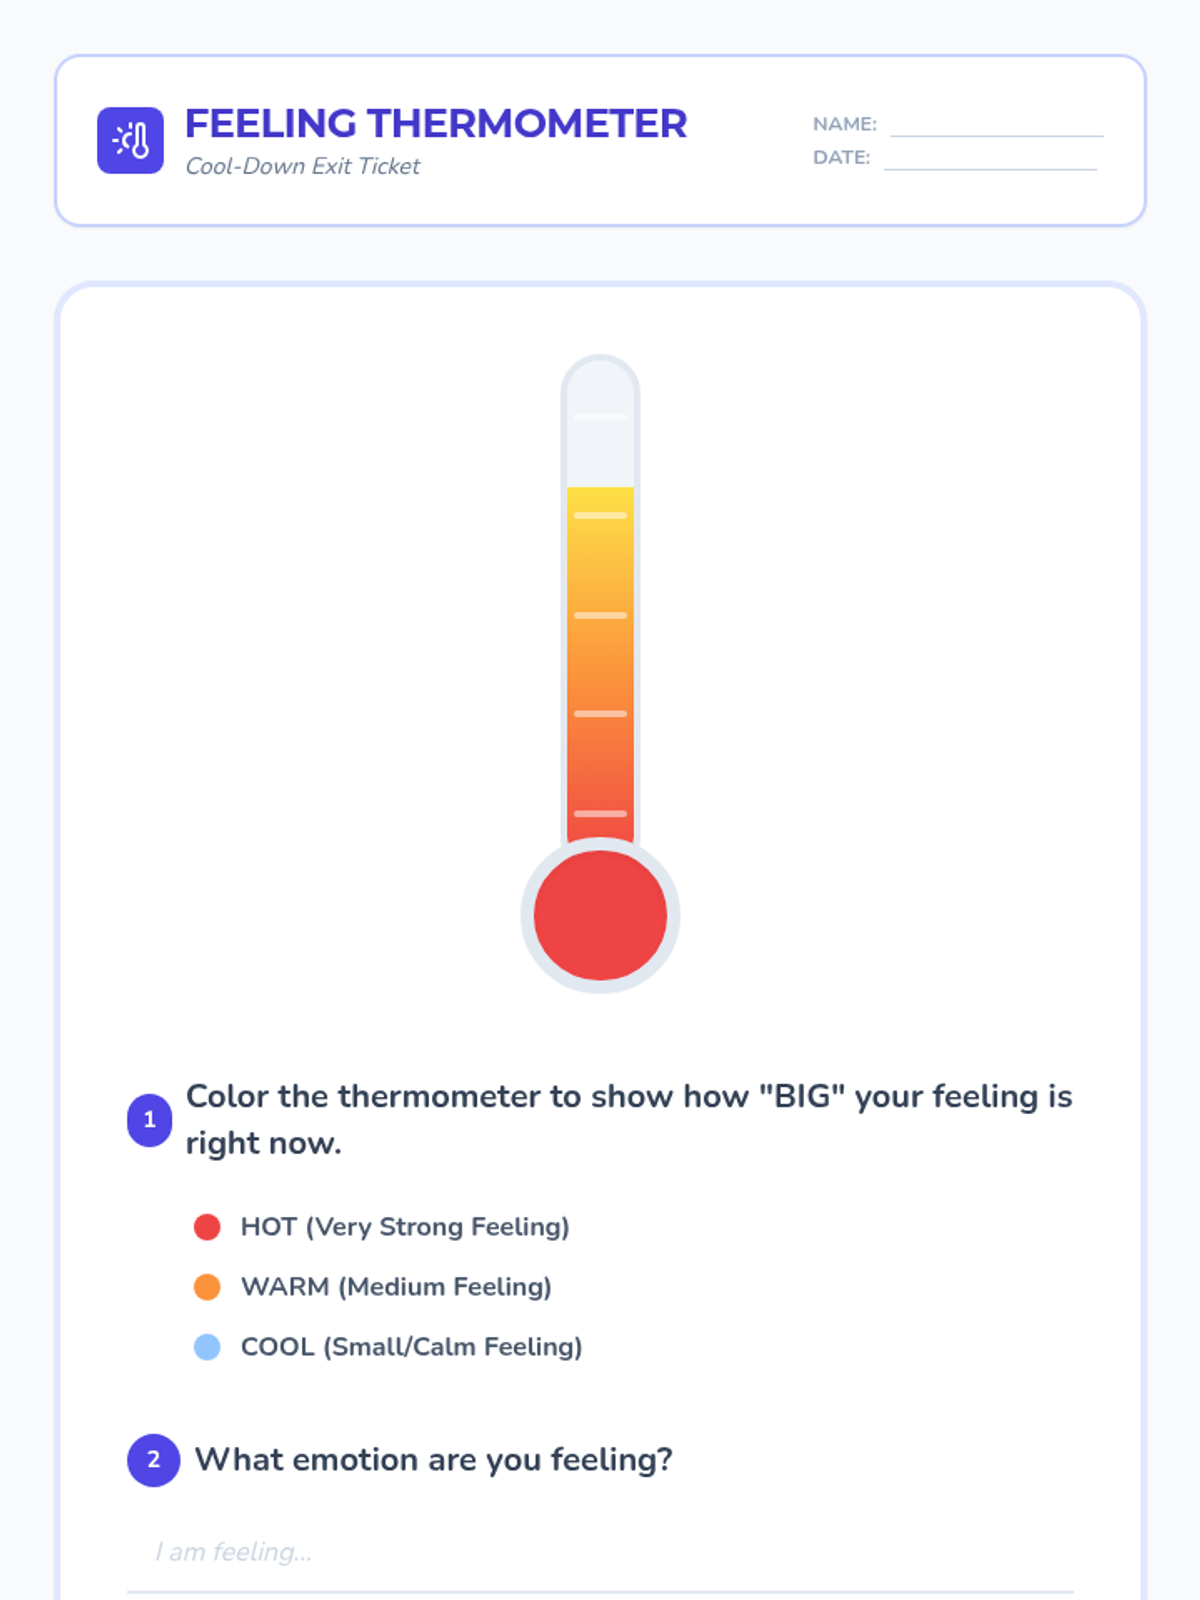Select the blue COOL color dot

pyautogui.click(x=207, y=1347)
